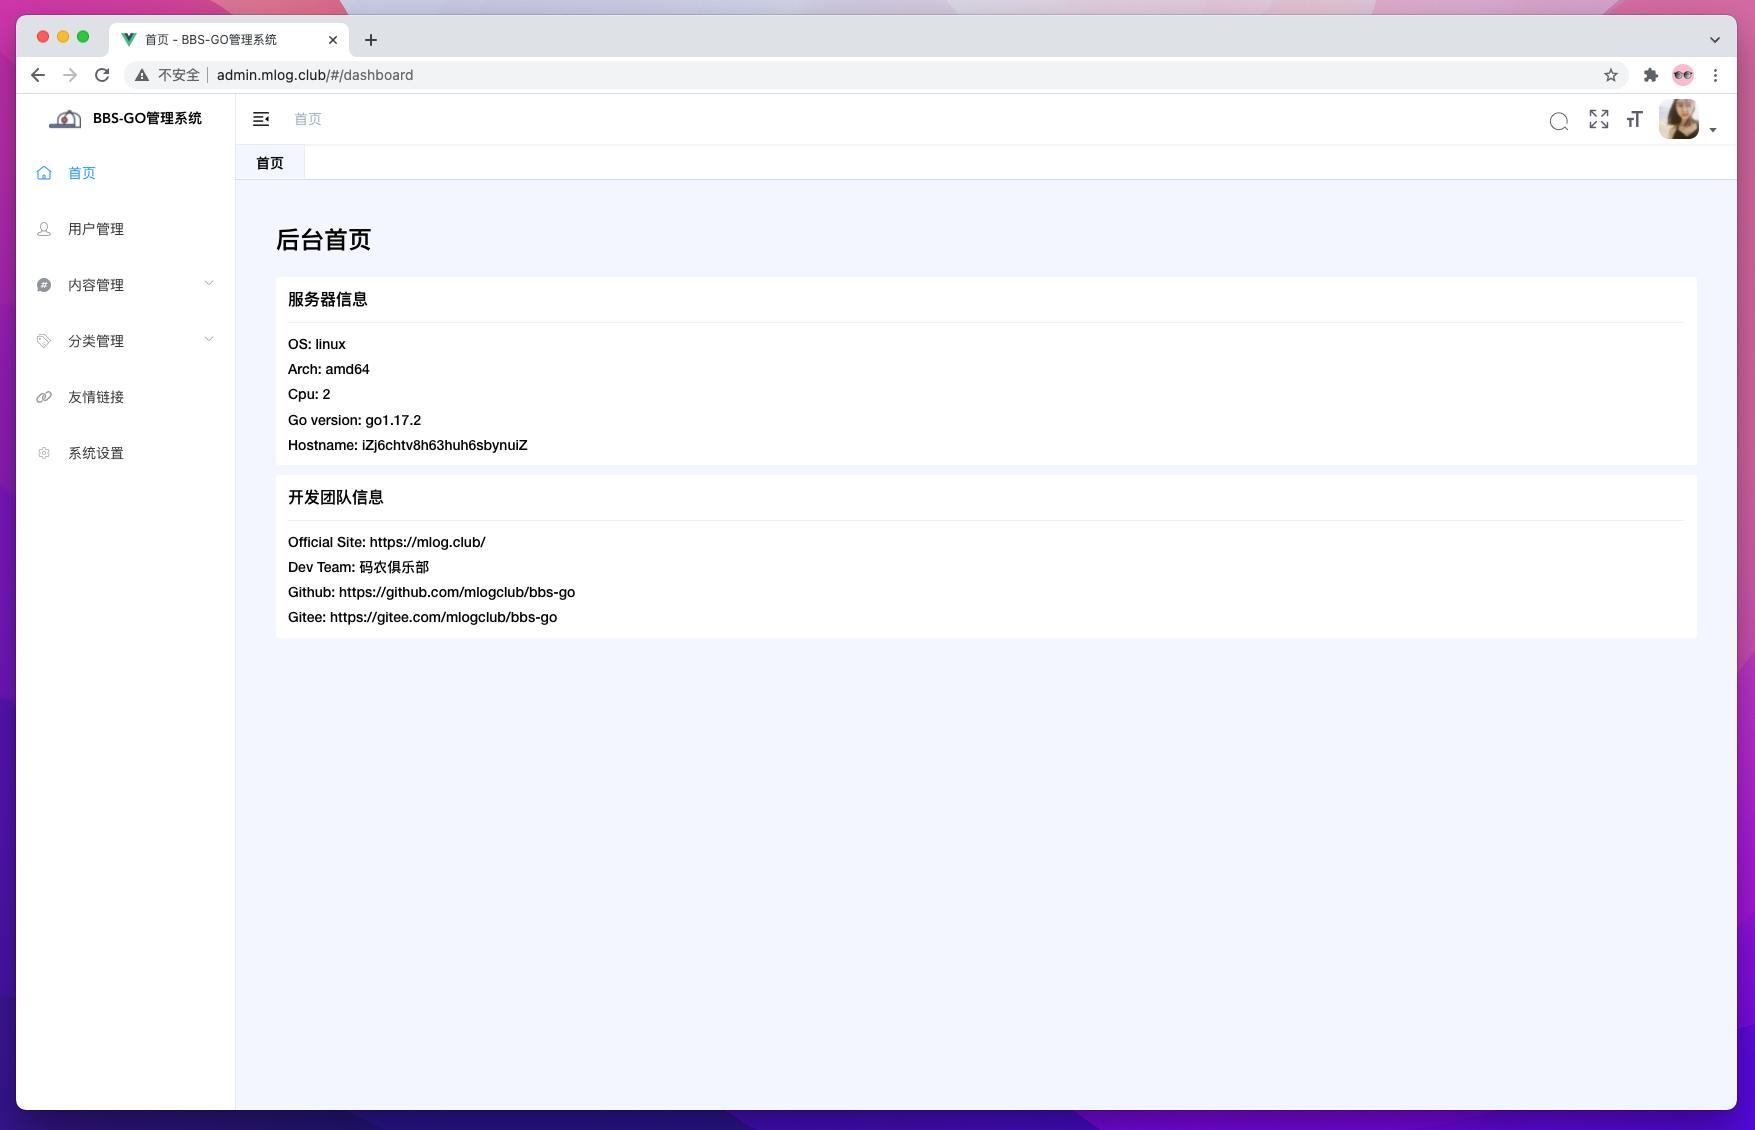Image resolution: width=1755 pixels, height=1130 pixels.
Task: Select the 首页 page tab
Action: pos(270,163)
